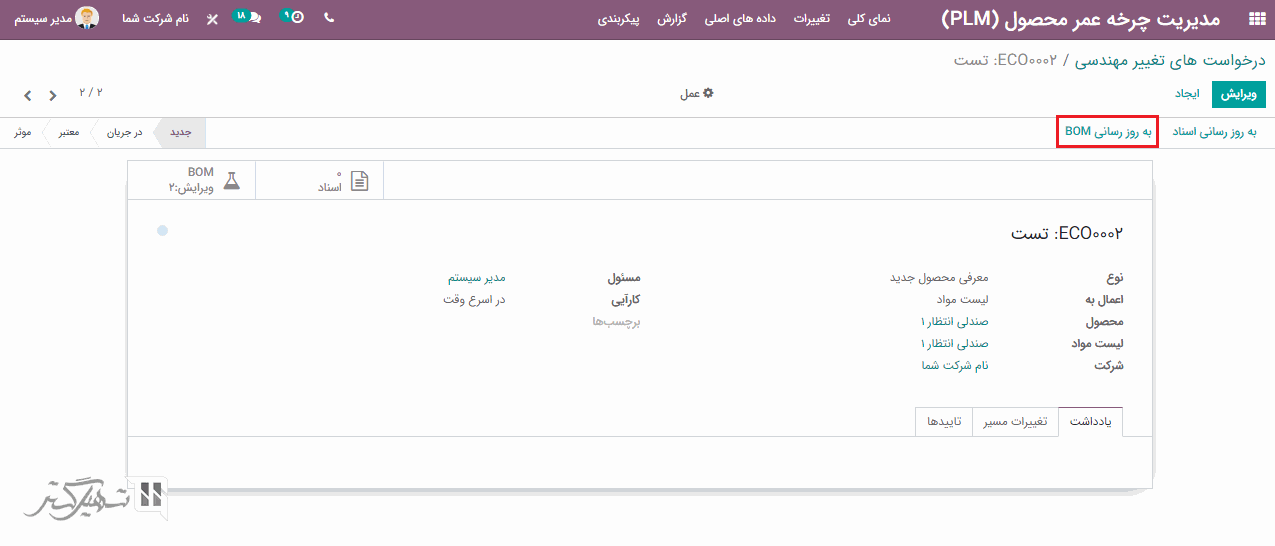Set status to در جریان stage

[125, 132]
